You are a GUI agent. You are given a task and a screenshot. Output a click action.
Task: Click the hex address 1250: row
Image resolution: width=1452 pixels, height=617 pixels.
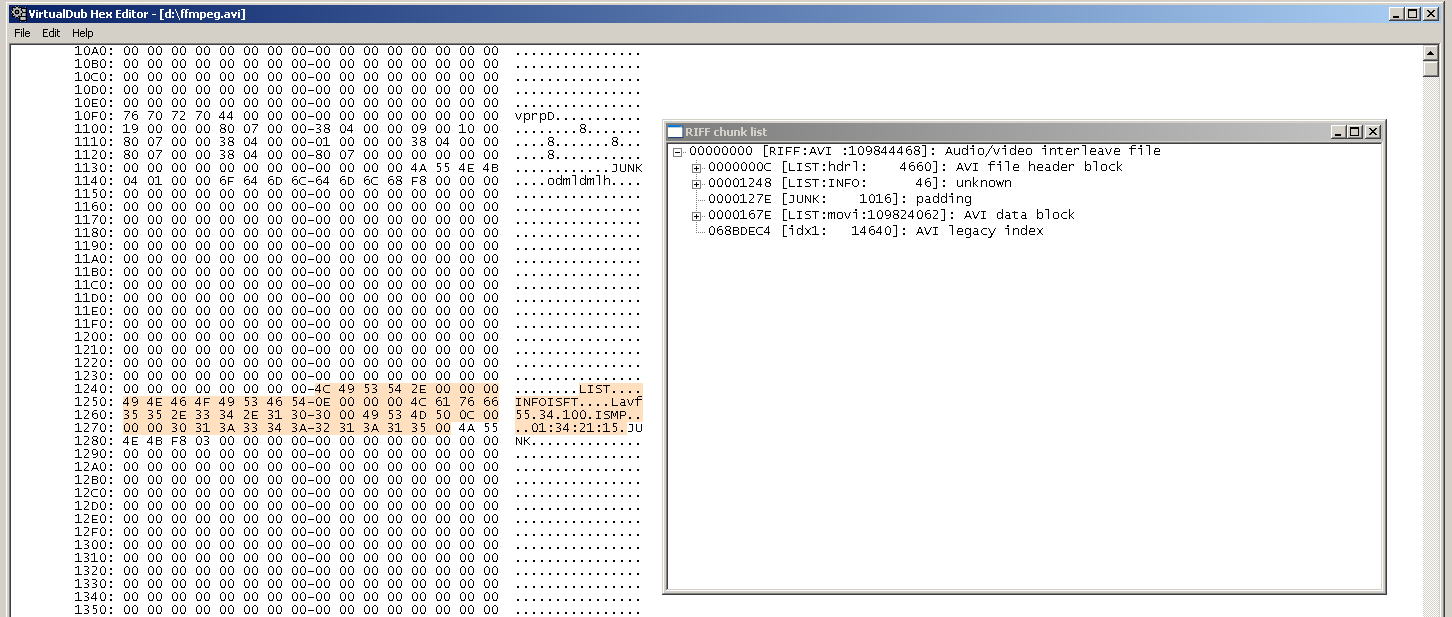[357, 402]
